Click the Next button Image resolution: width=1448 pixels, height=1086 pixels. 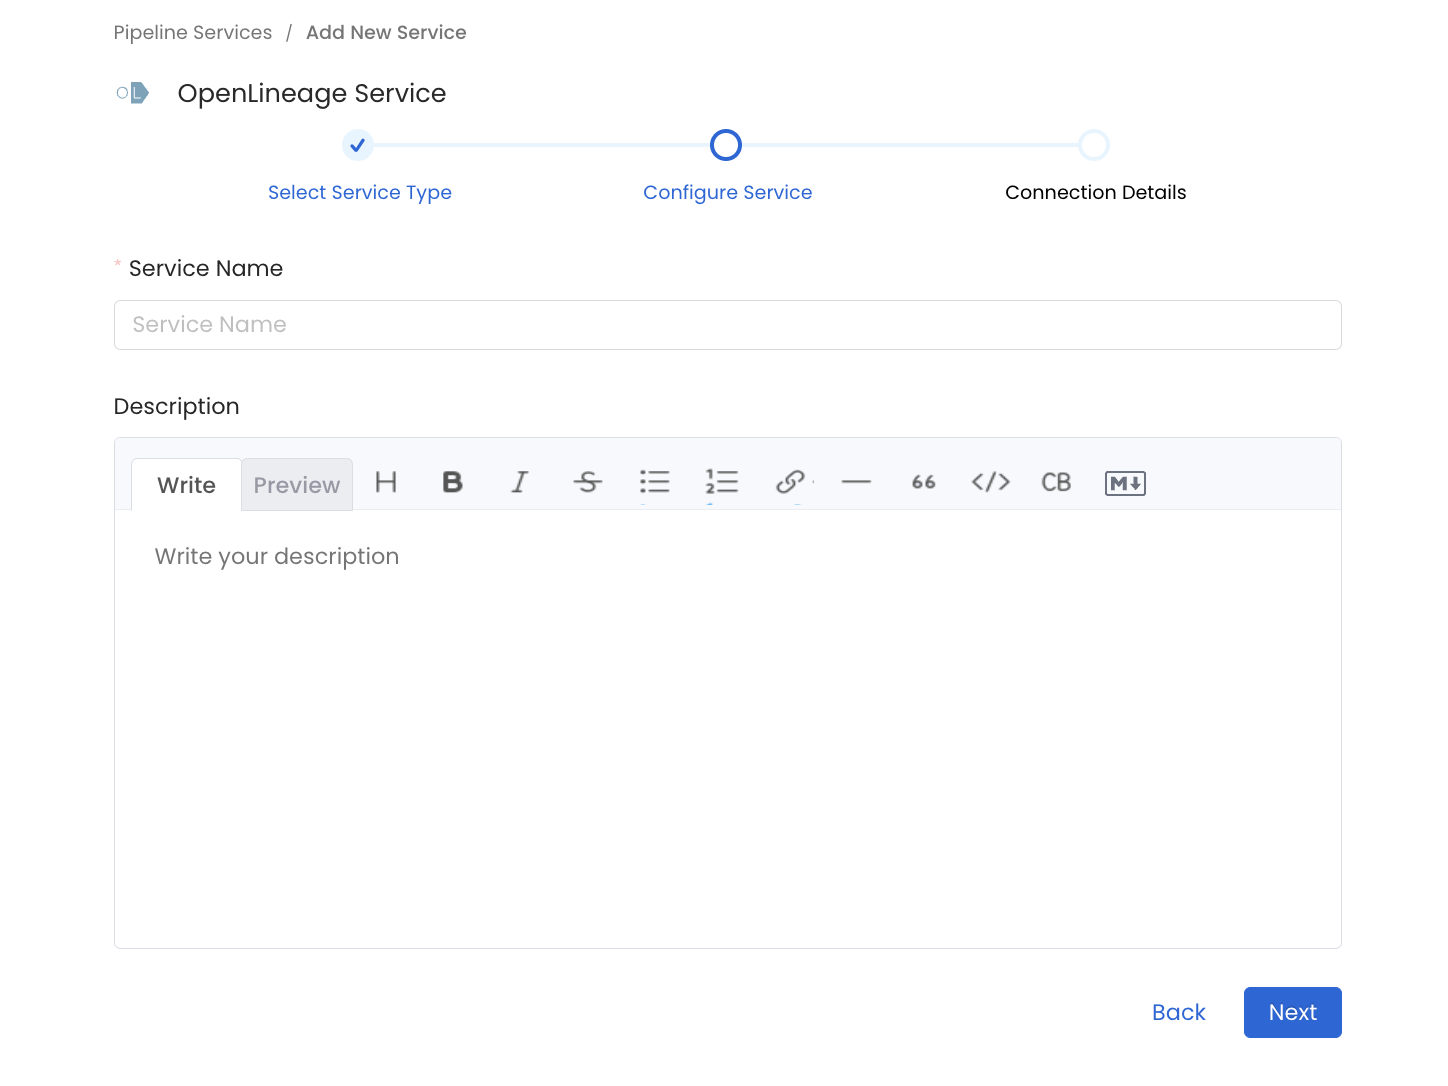[x=1292, y=1012]
